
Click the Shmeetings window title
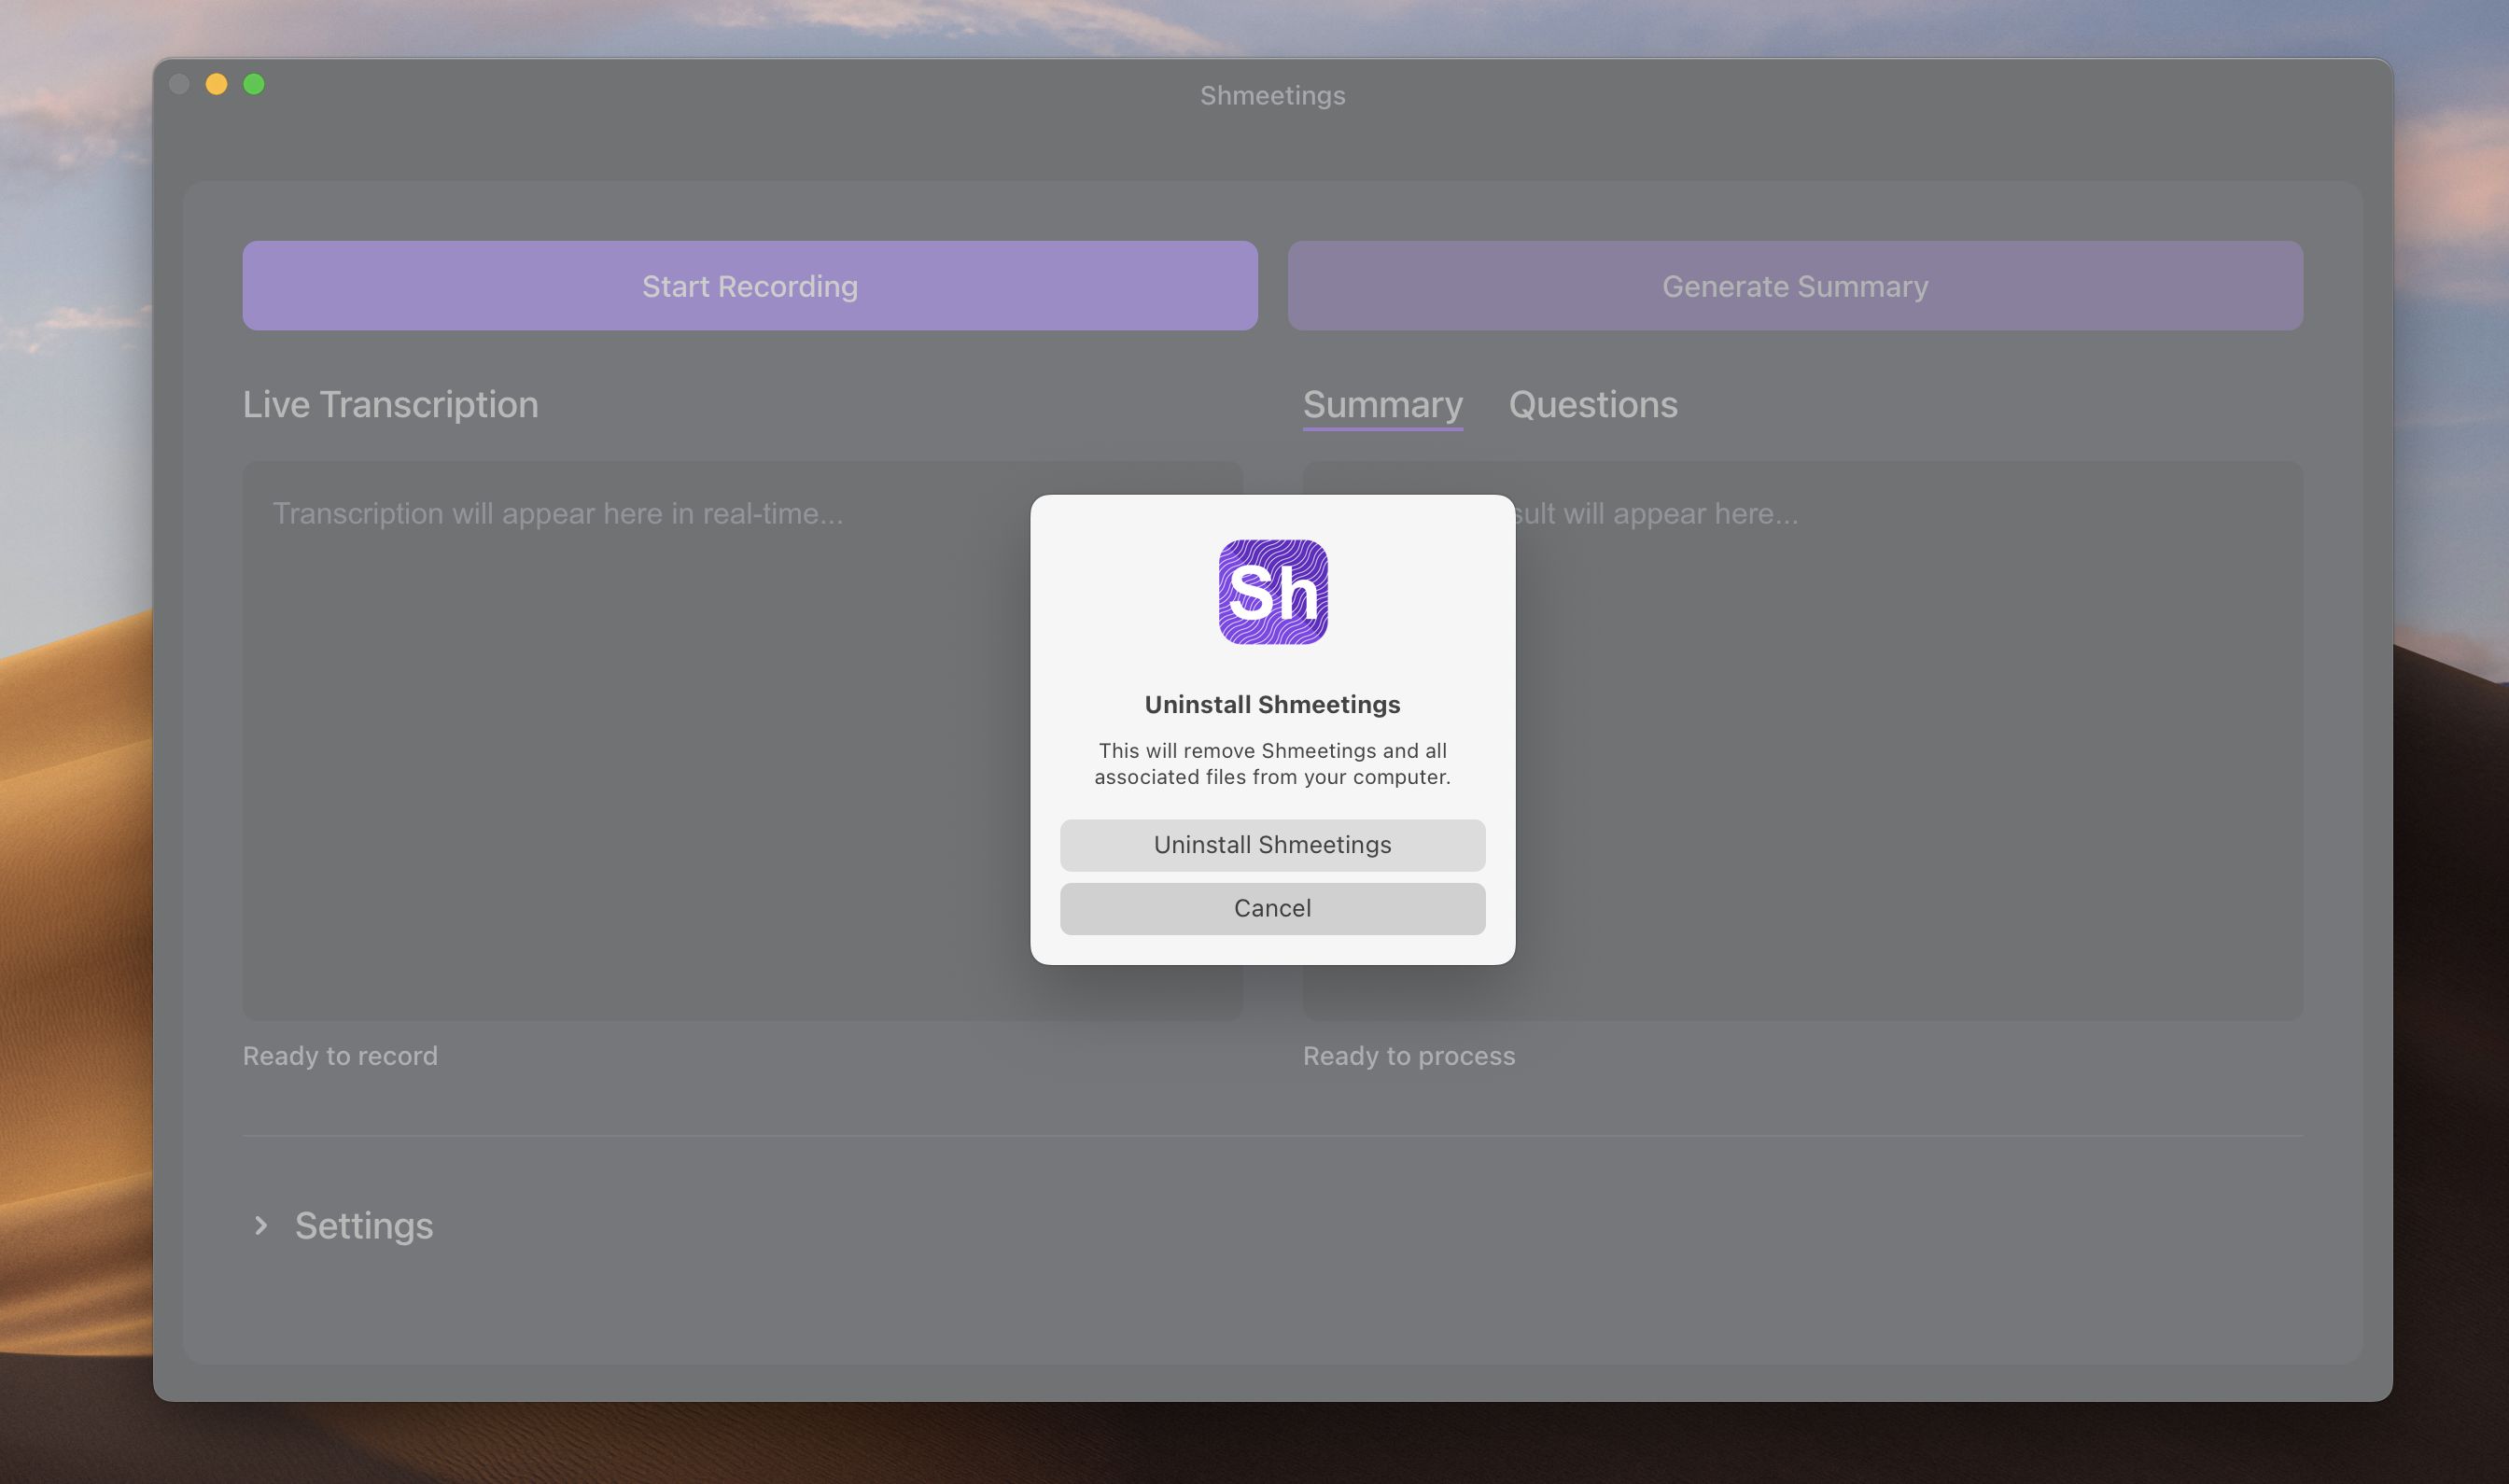pyautogui.click(x=1271, y=95)
